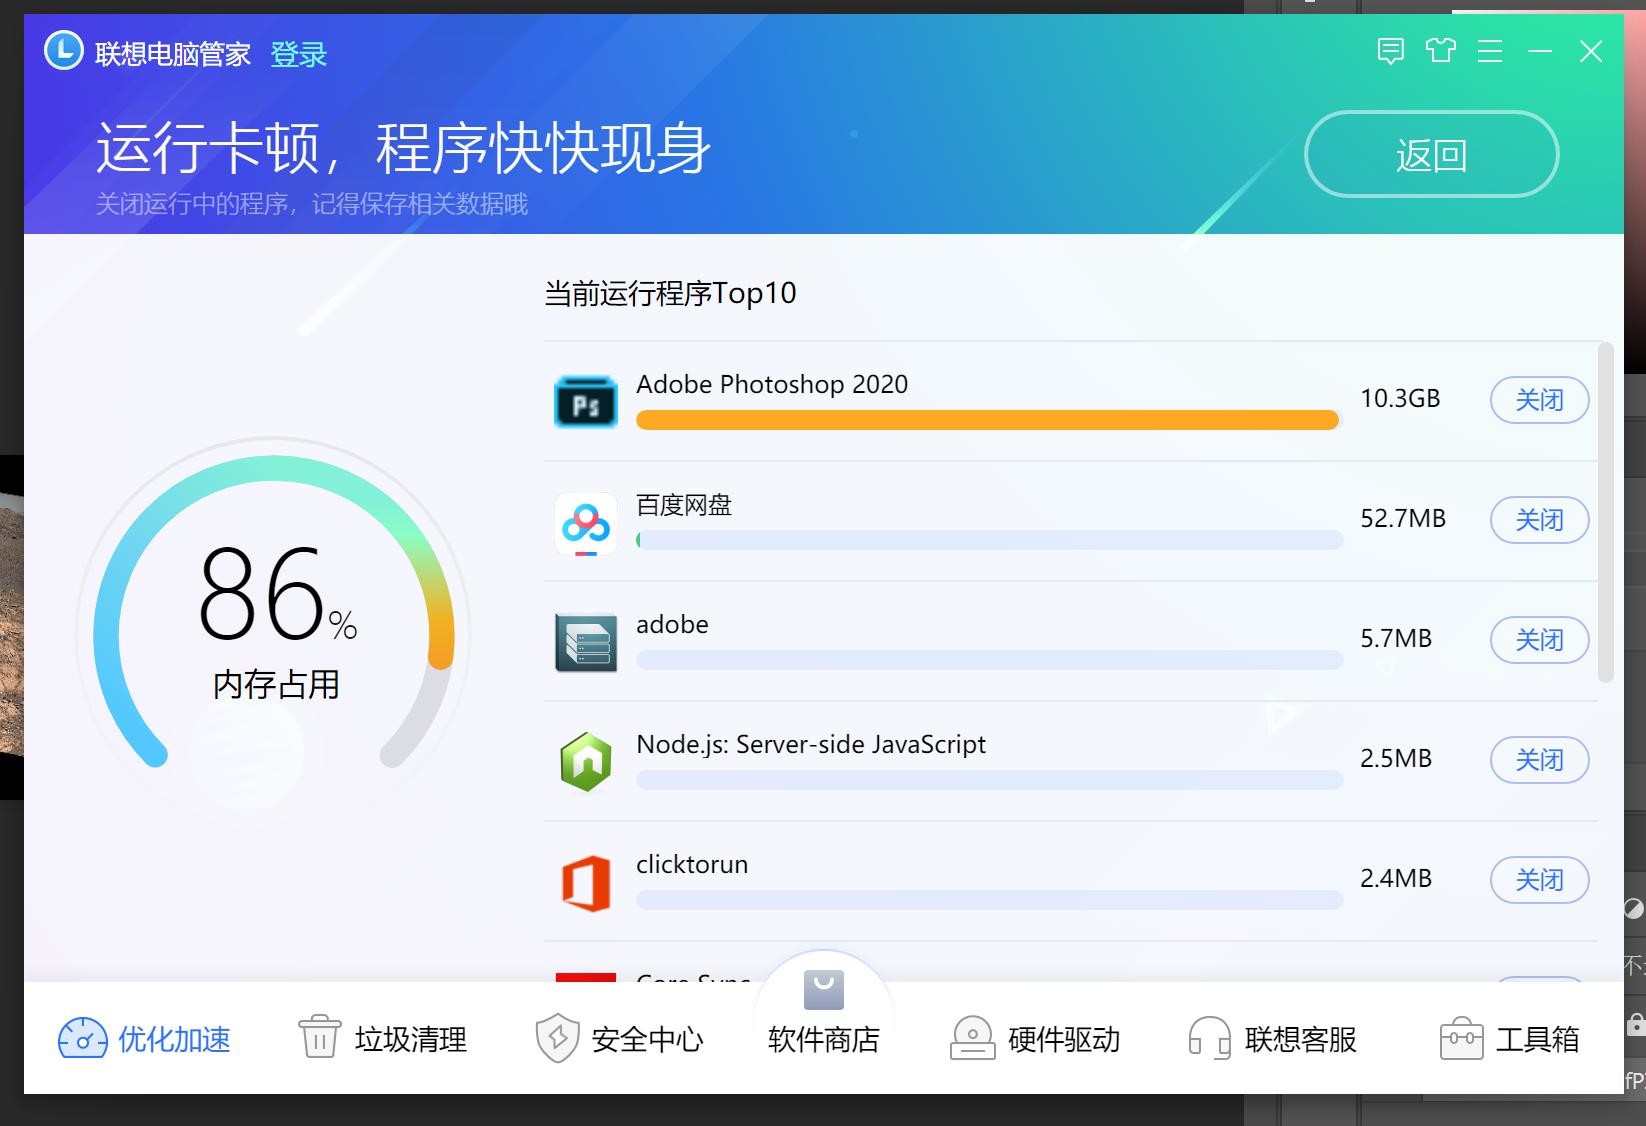
Task: Click the Lenovo PC Manager logo icon
Action: [64, 51]
